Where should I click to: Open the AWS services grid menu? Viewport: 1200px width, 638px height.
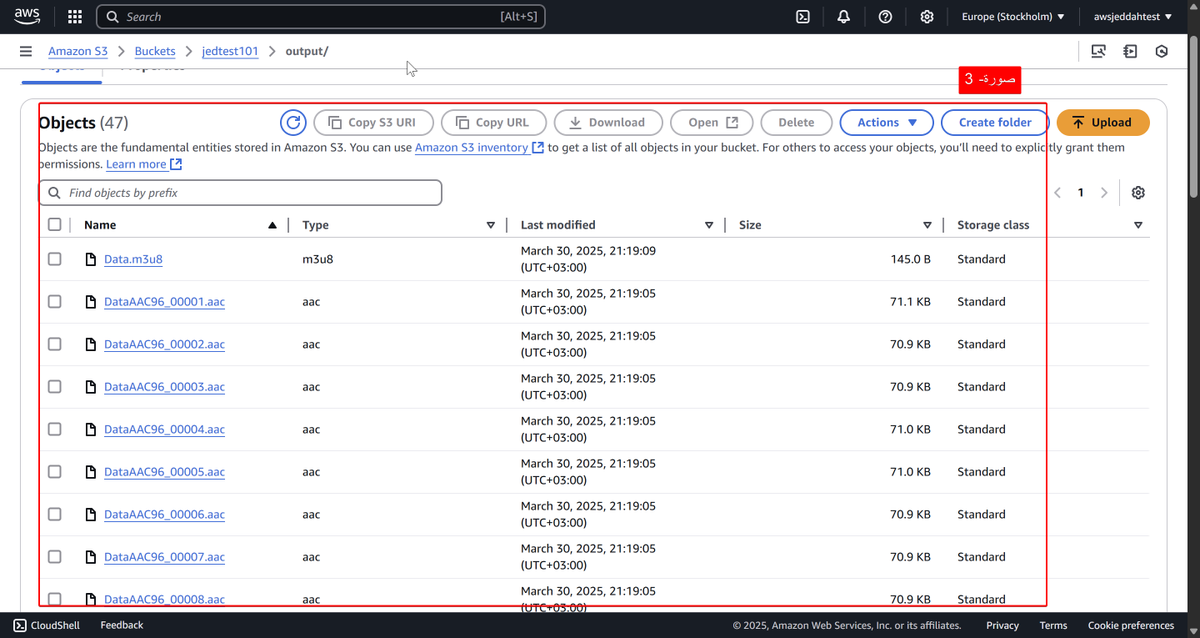(75, 17)
